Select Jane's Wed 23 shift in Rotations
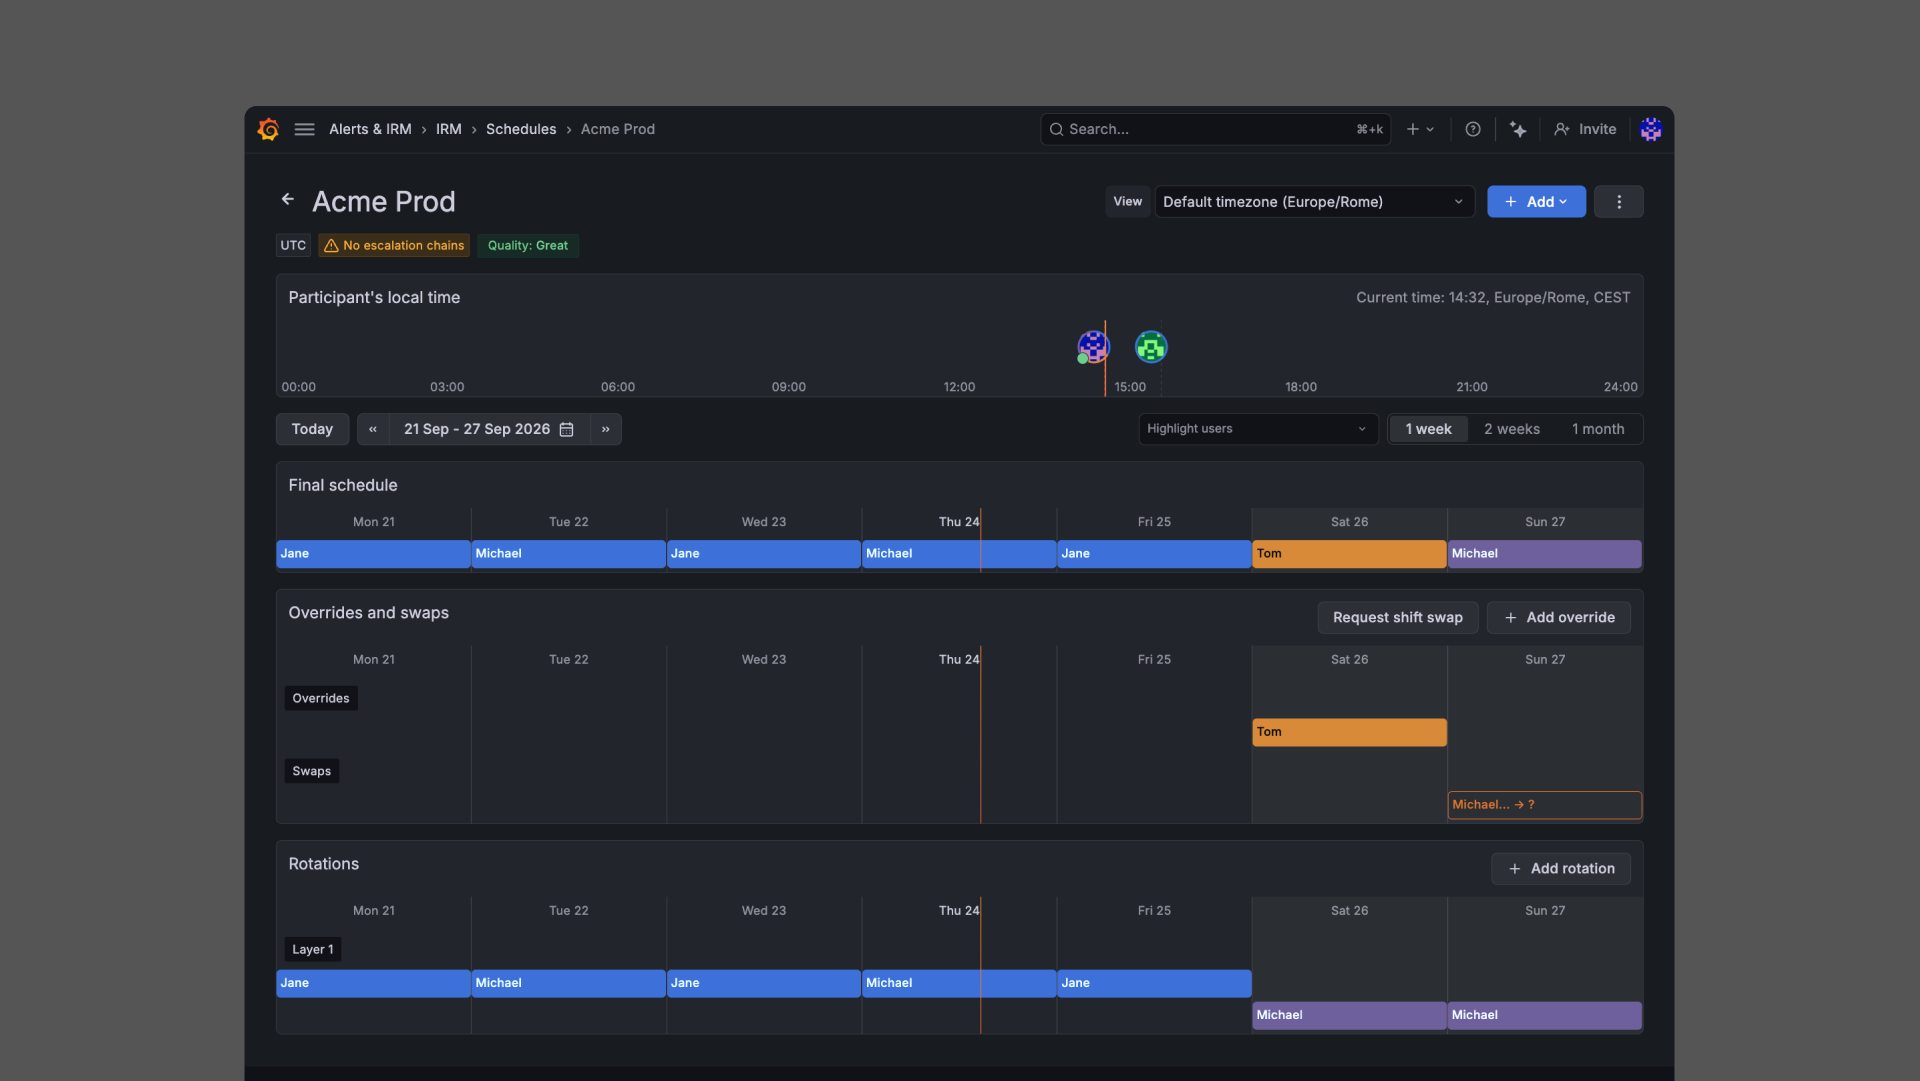This screenshot has height=1081, width=1920. click(764, 983)
